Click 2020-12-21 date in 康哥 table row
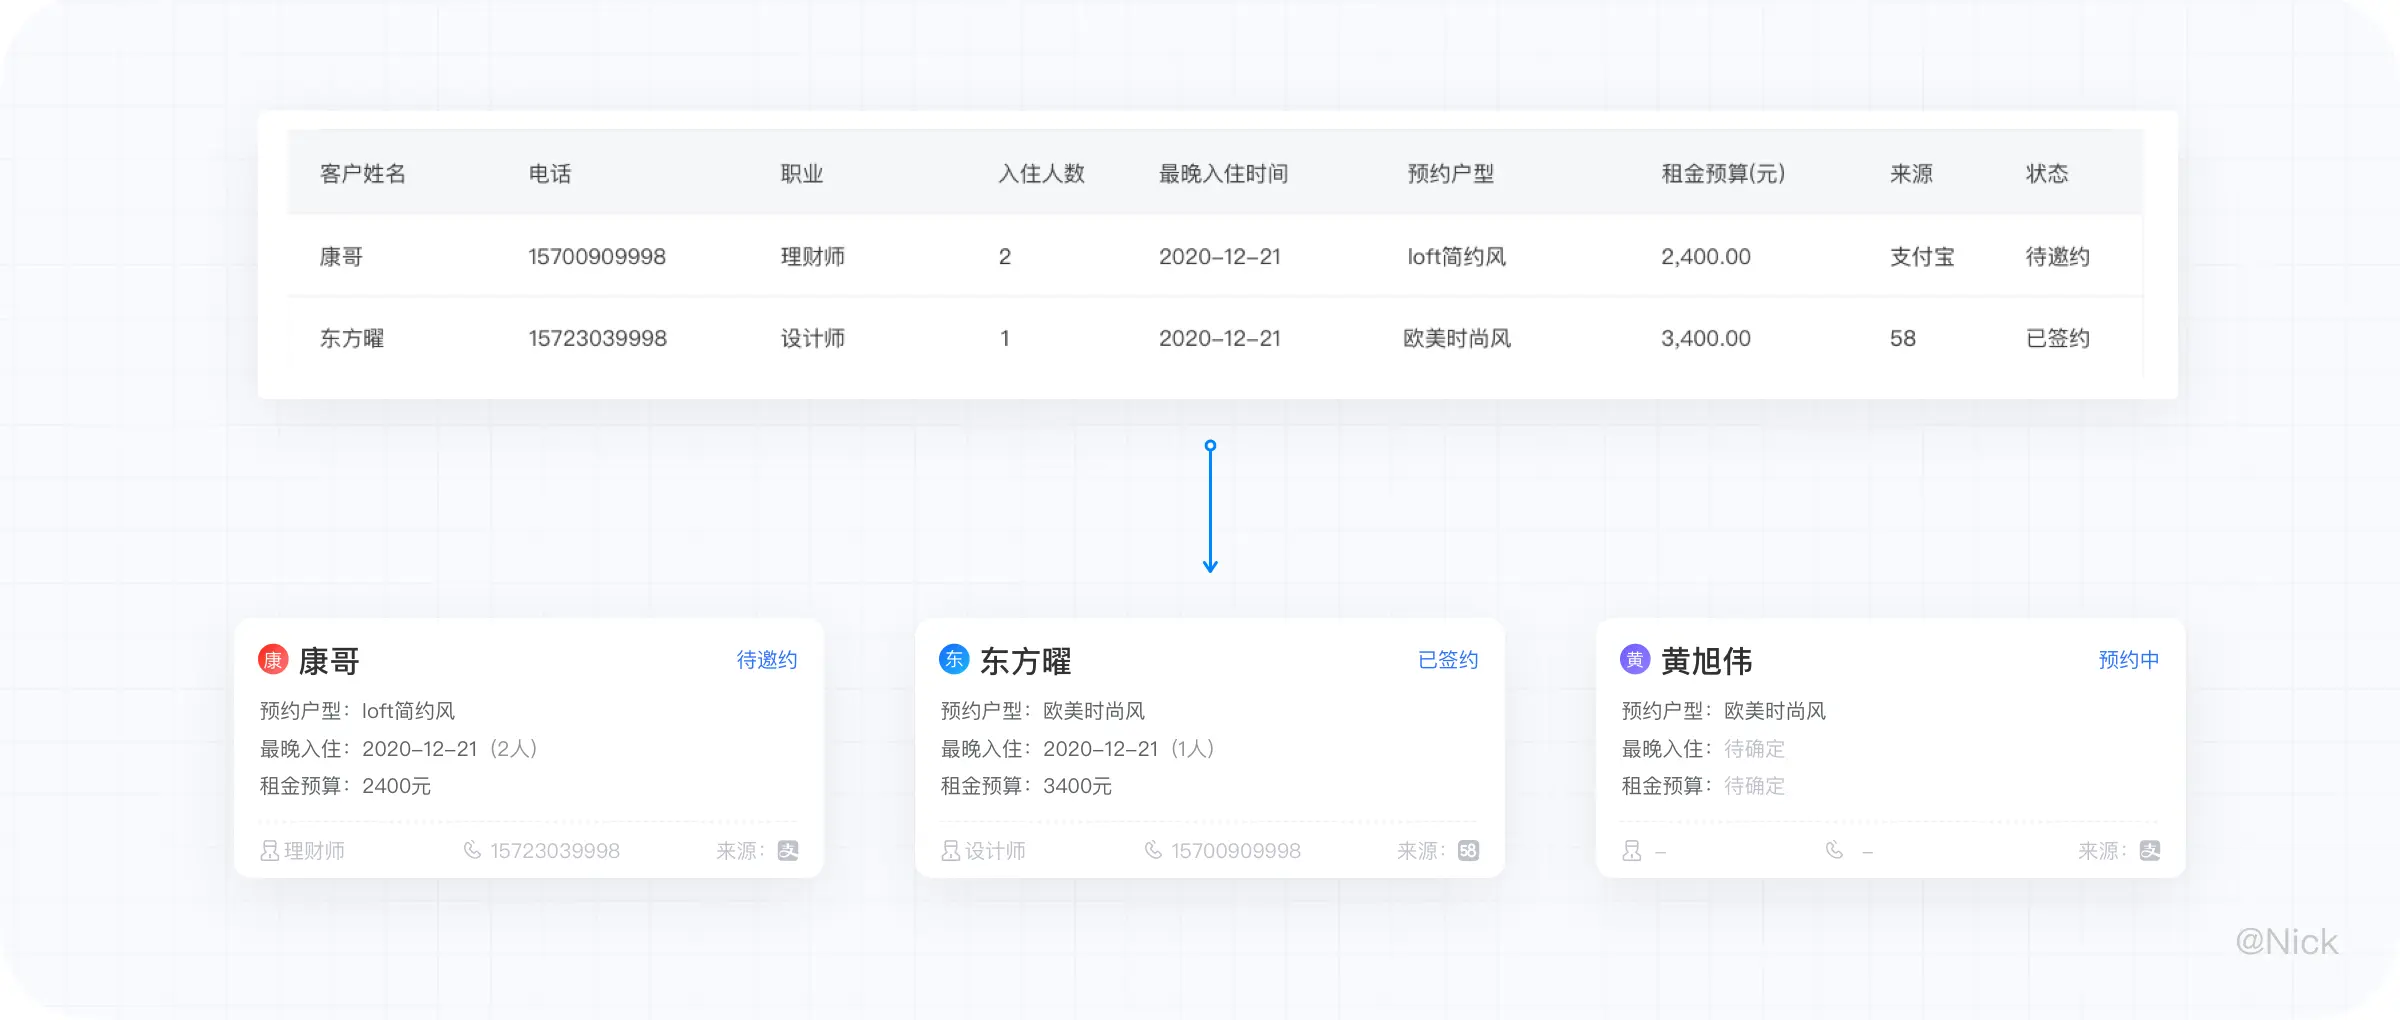 (x=1220, y=257)
